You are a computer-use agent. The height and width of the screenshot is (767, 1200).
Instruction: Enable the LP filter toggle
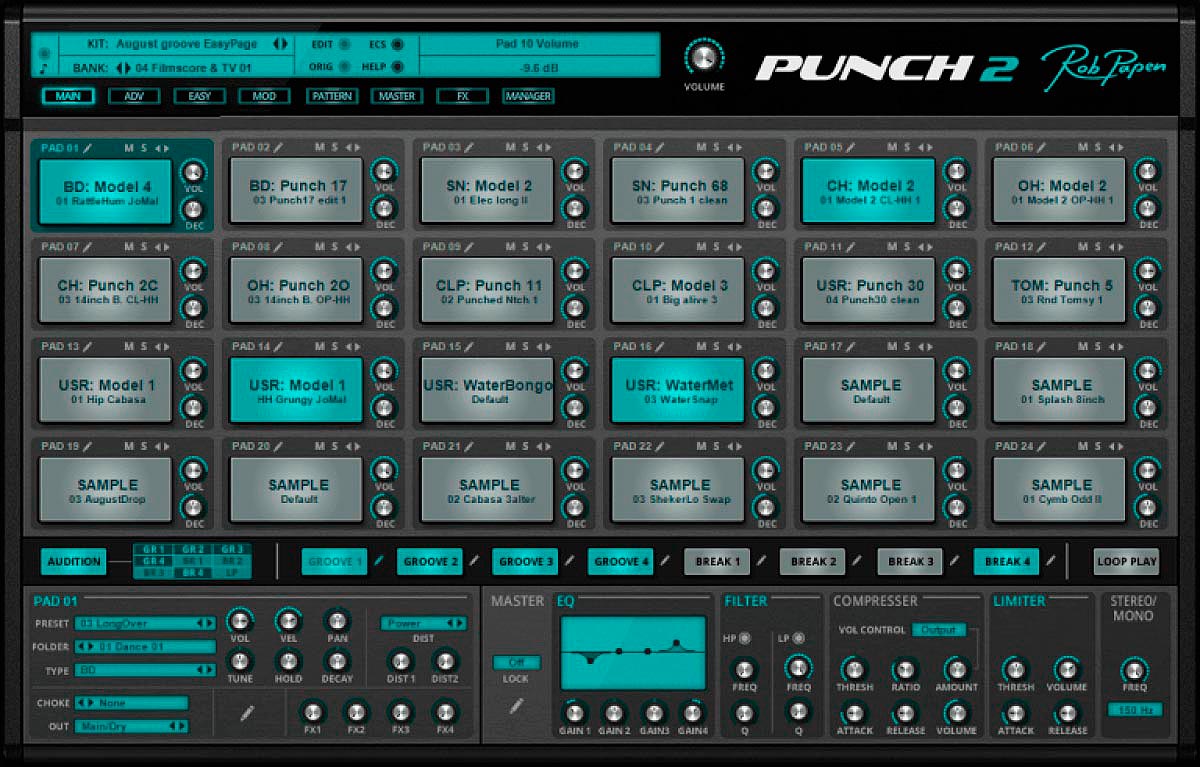point(801,637)
